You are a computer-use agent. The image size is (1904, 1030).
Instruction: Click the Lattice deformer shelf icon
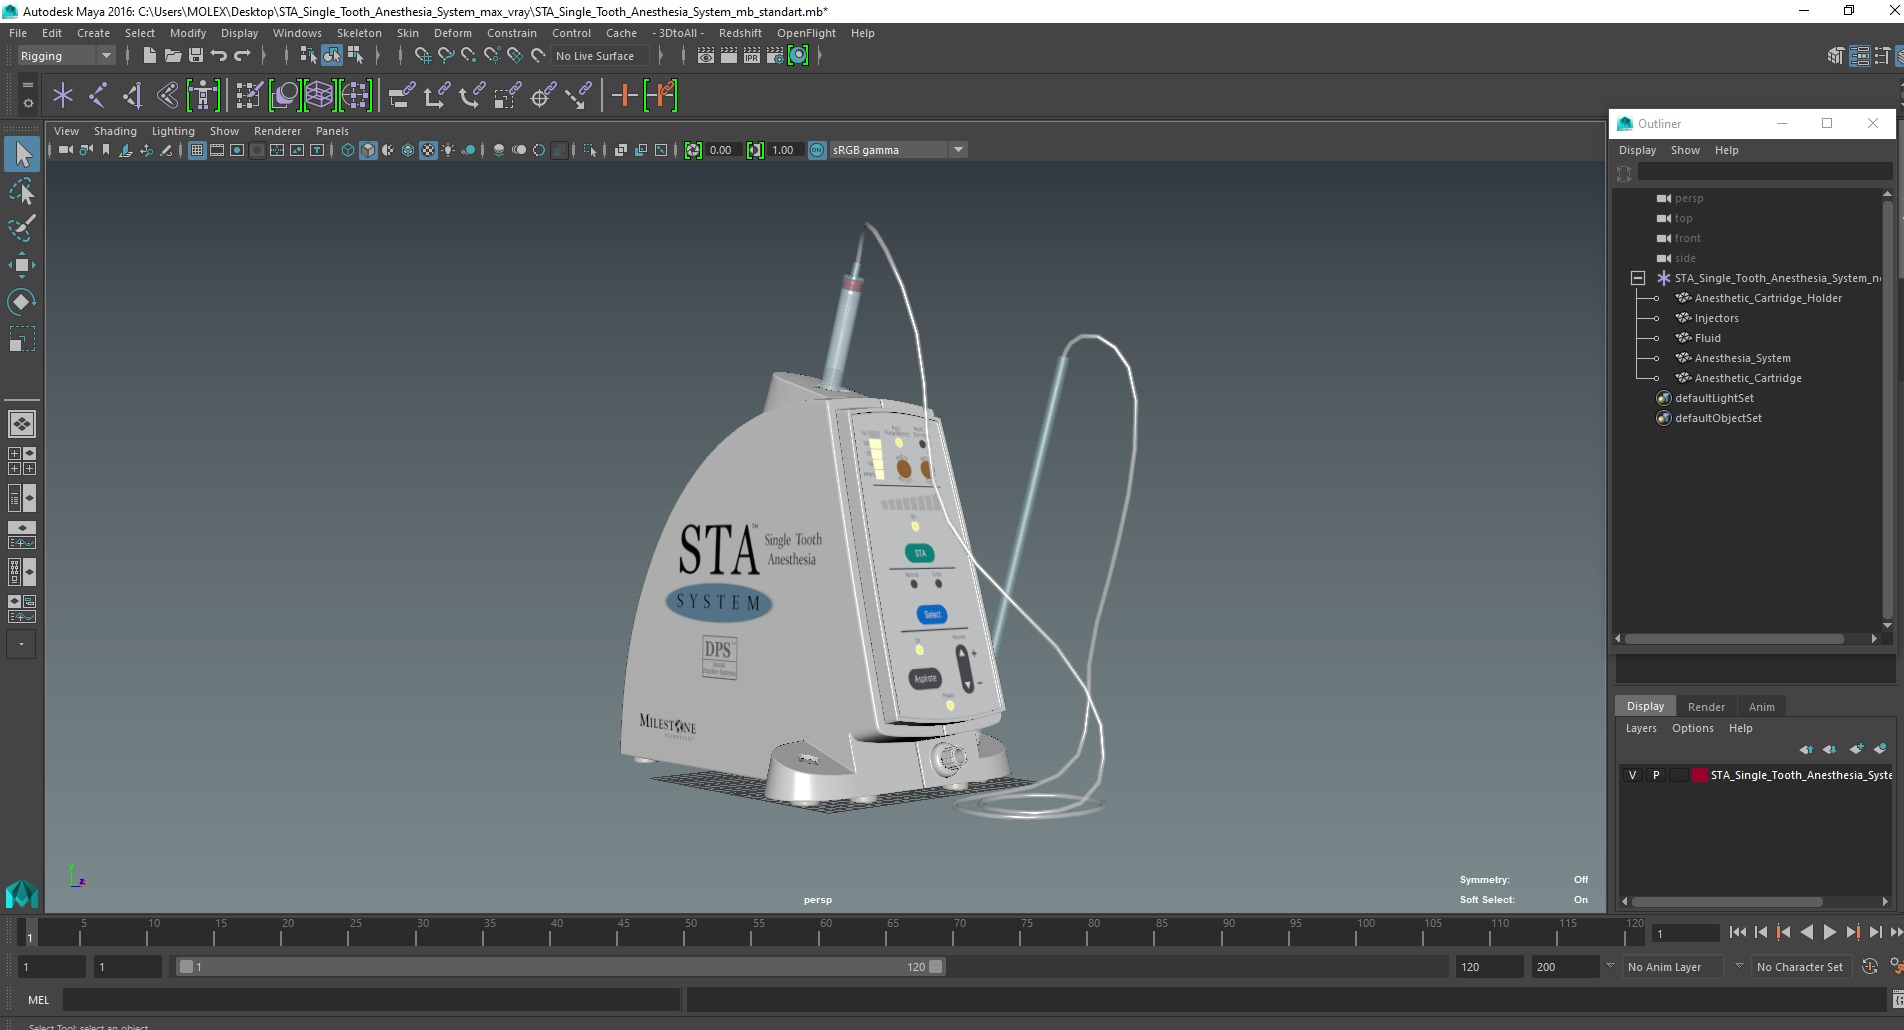(x=319, y=96)
